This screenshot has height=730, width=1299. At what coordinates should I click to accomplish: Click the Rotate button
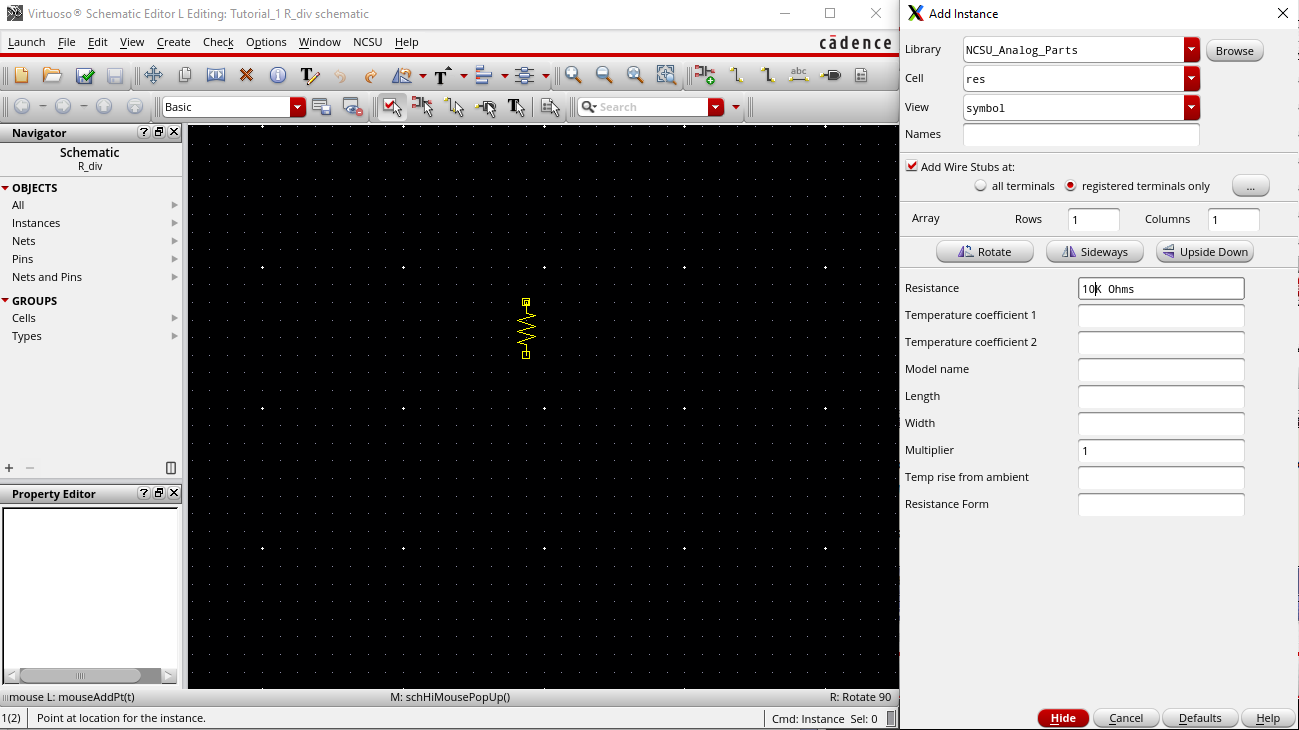click(984, 252)
